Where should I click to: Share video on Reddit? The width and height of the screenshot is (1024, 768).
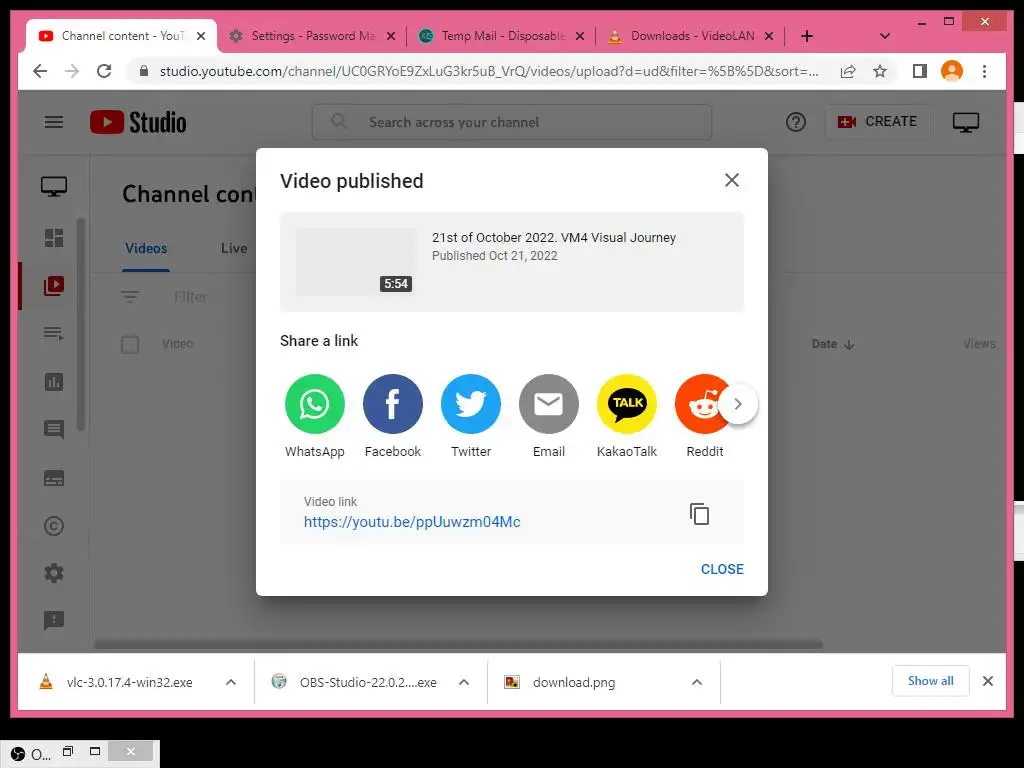pyautogui.click(x=699, y=404)
